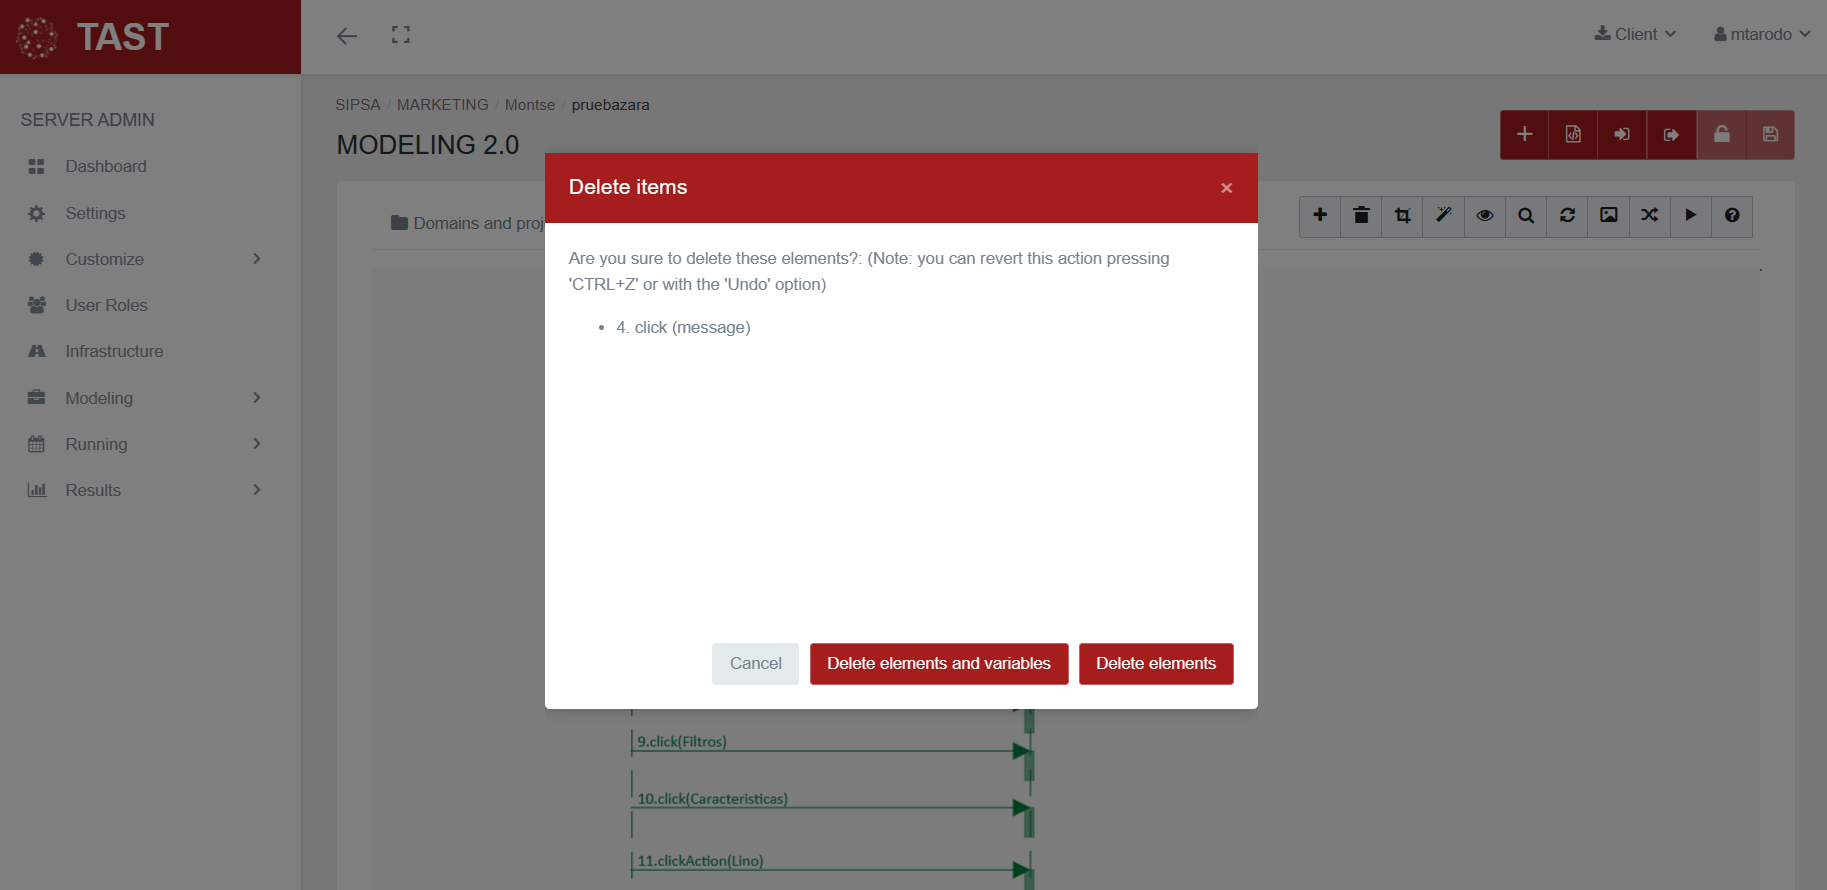1827x890 pixels.
Task: Click the shuffle arrows icon
Action: click(x=1649, y=215)
